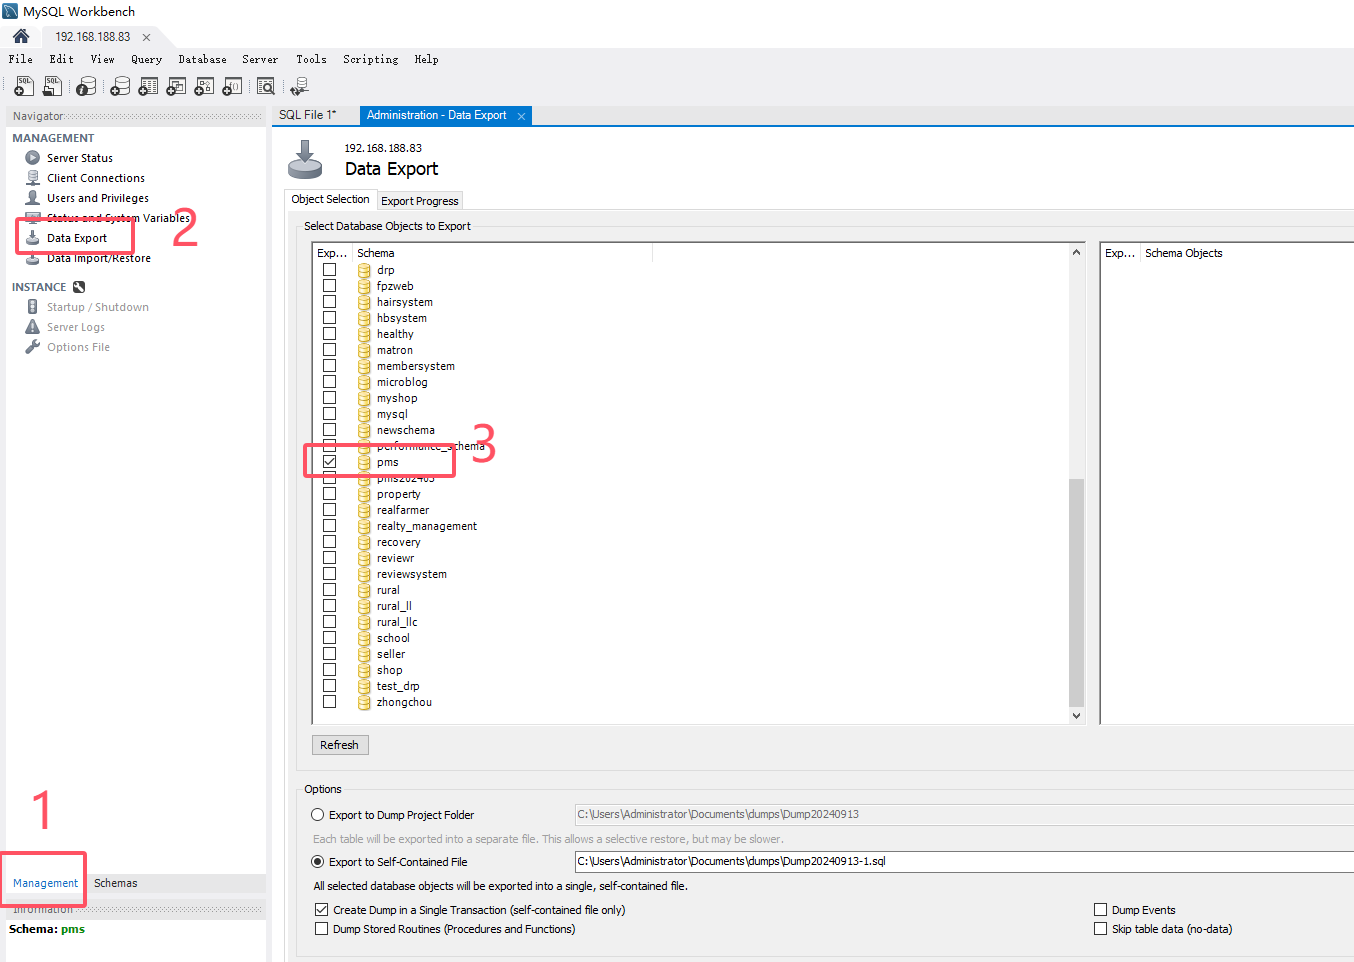Select Data Export in Navigator
1354x962 pixels.
pyautogui.click(x=77, y=238)
